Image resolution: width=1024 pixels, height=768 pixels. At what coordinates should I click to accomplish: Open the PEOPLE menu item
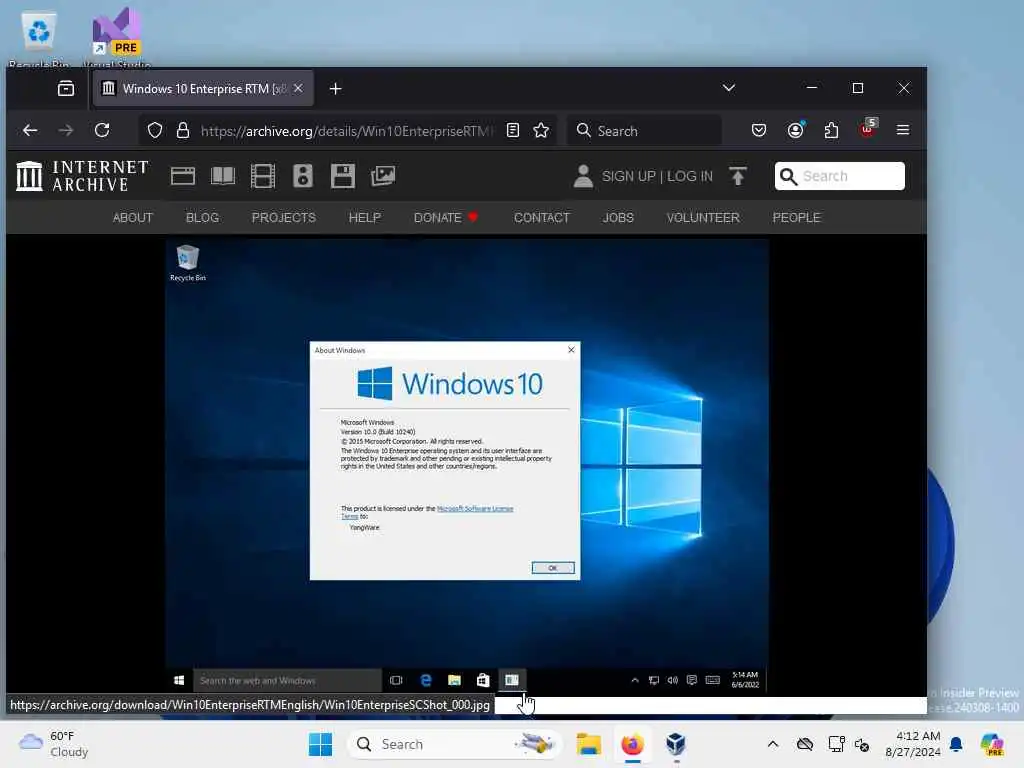point(796,217)
